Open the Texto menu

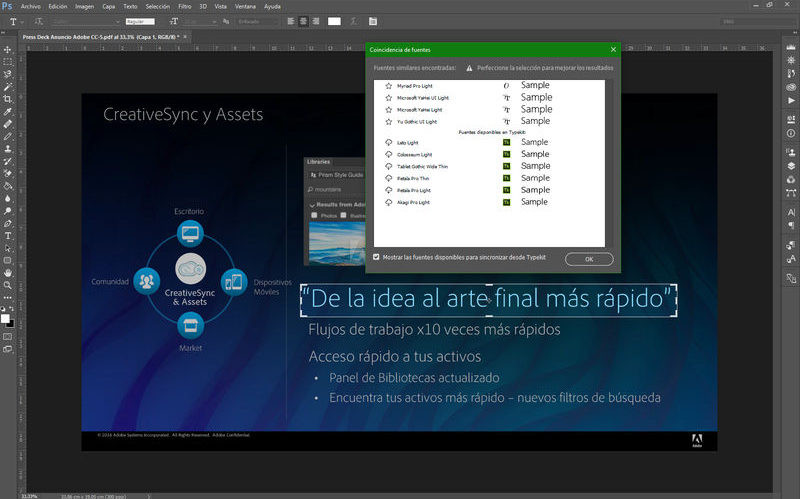[x=130, y=7]
